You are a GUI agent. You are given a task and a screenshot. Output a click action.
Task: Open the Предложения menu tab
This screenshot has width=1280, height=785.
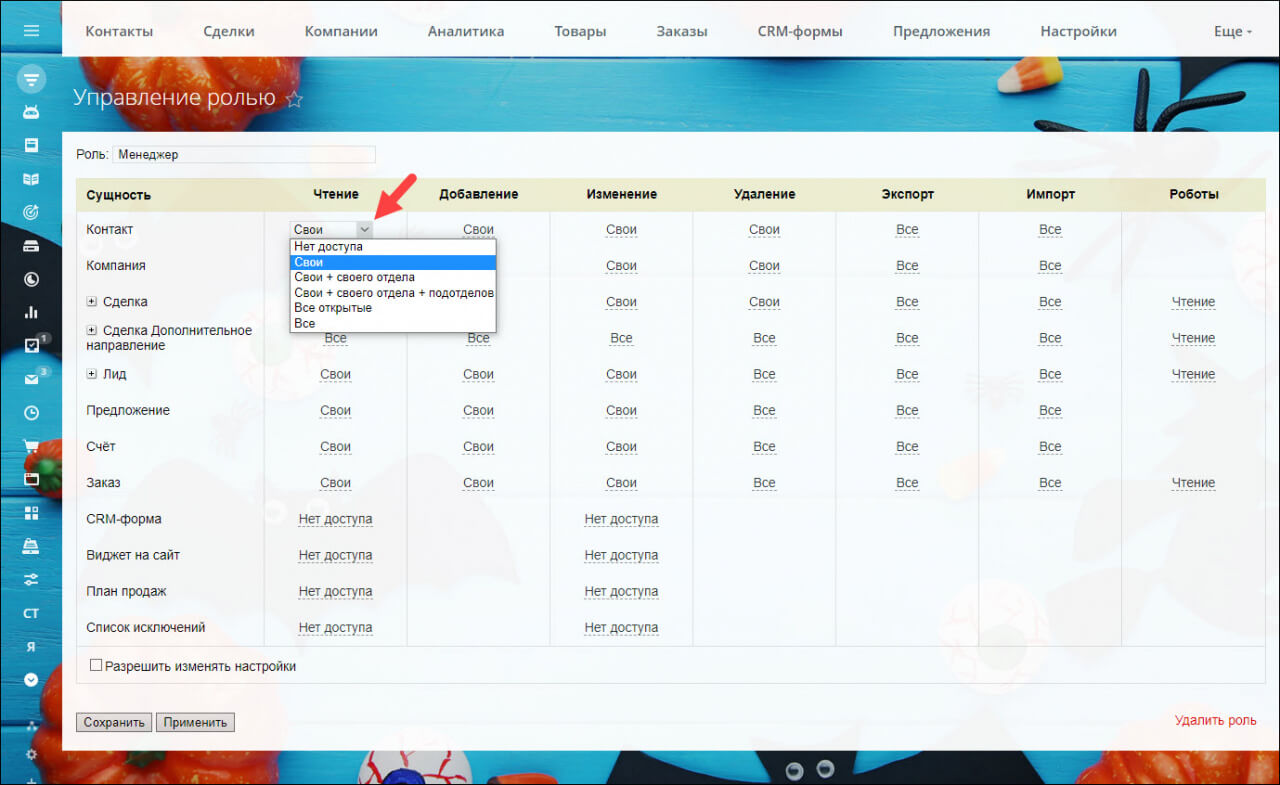(x=941, y=31)
